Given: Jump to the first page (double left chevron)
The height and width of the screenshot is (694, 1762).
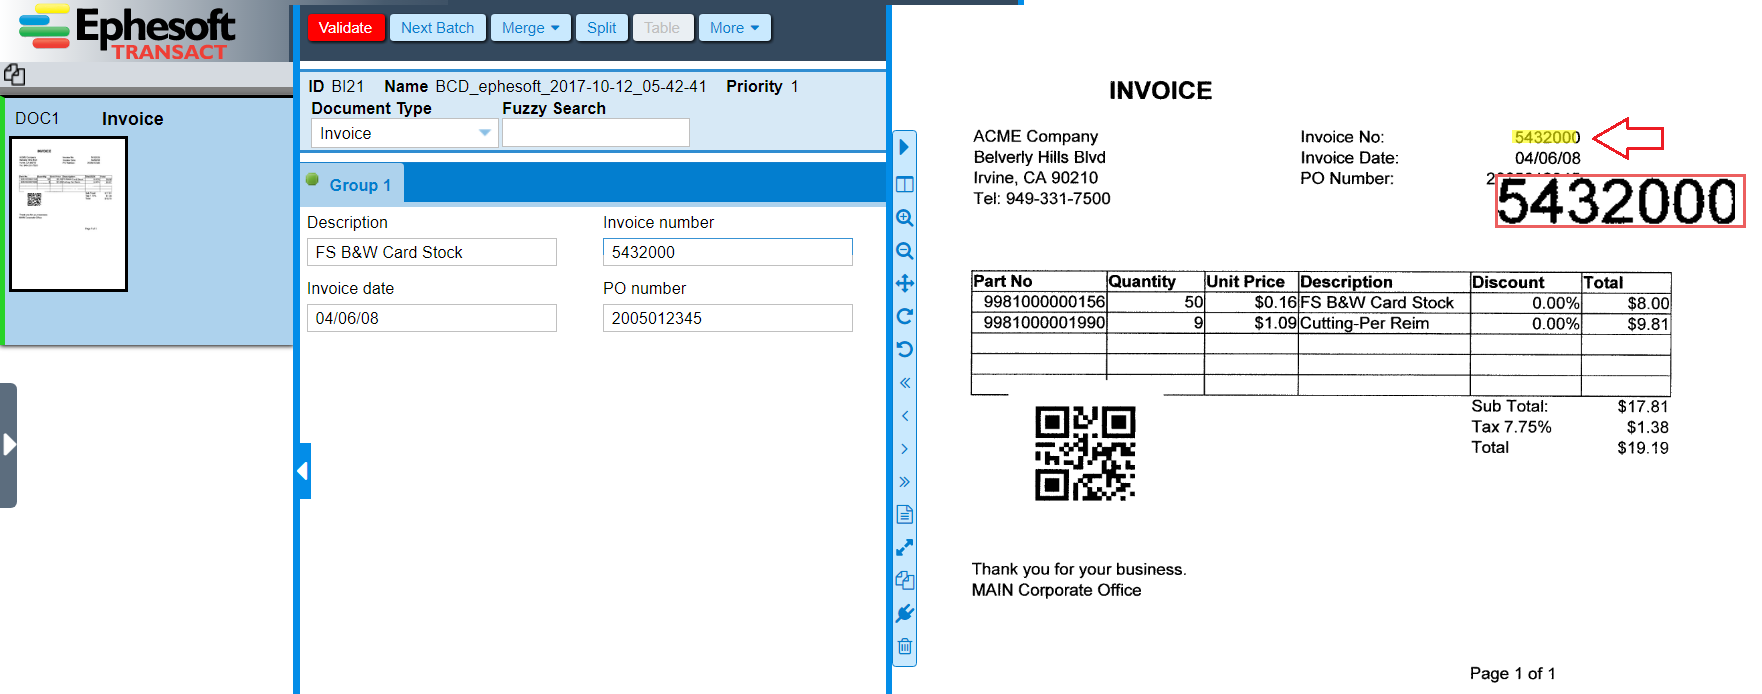Looking at the screenshot, I should [x=904, y=383].
